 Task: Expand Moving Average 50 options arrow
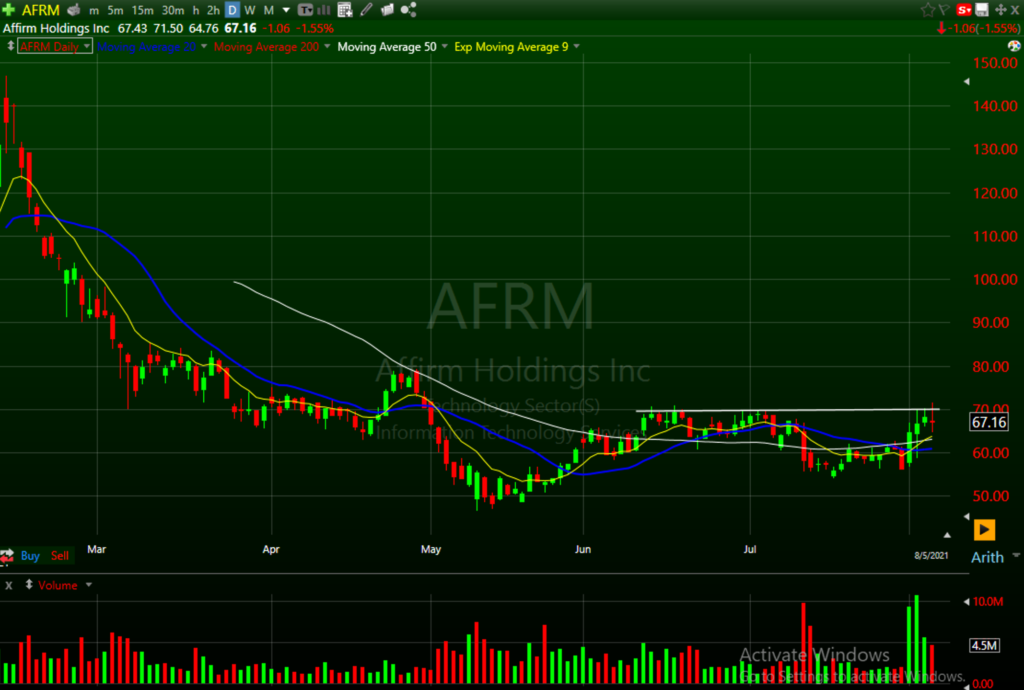click(445, 46)
